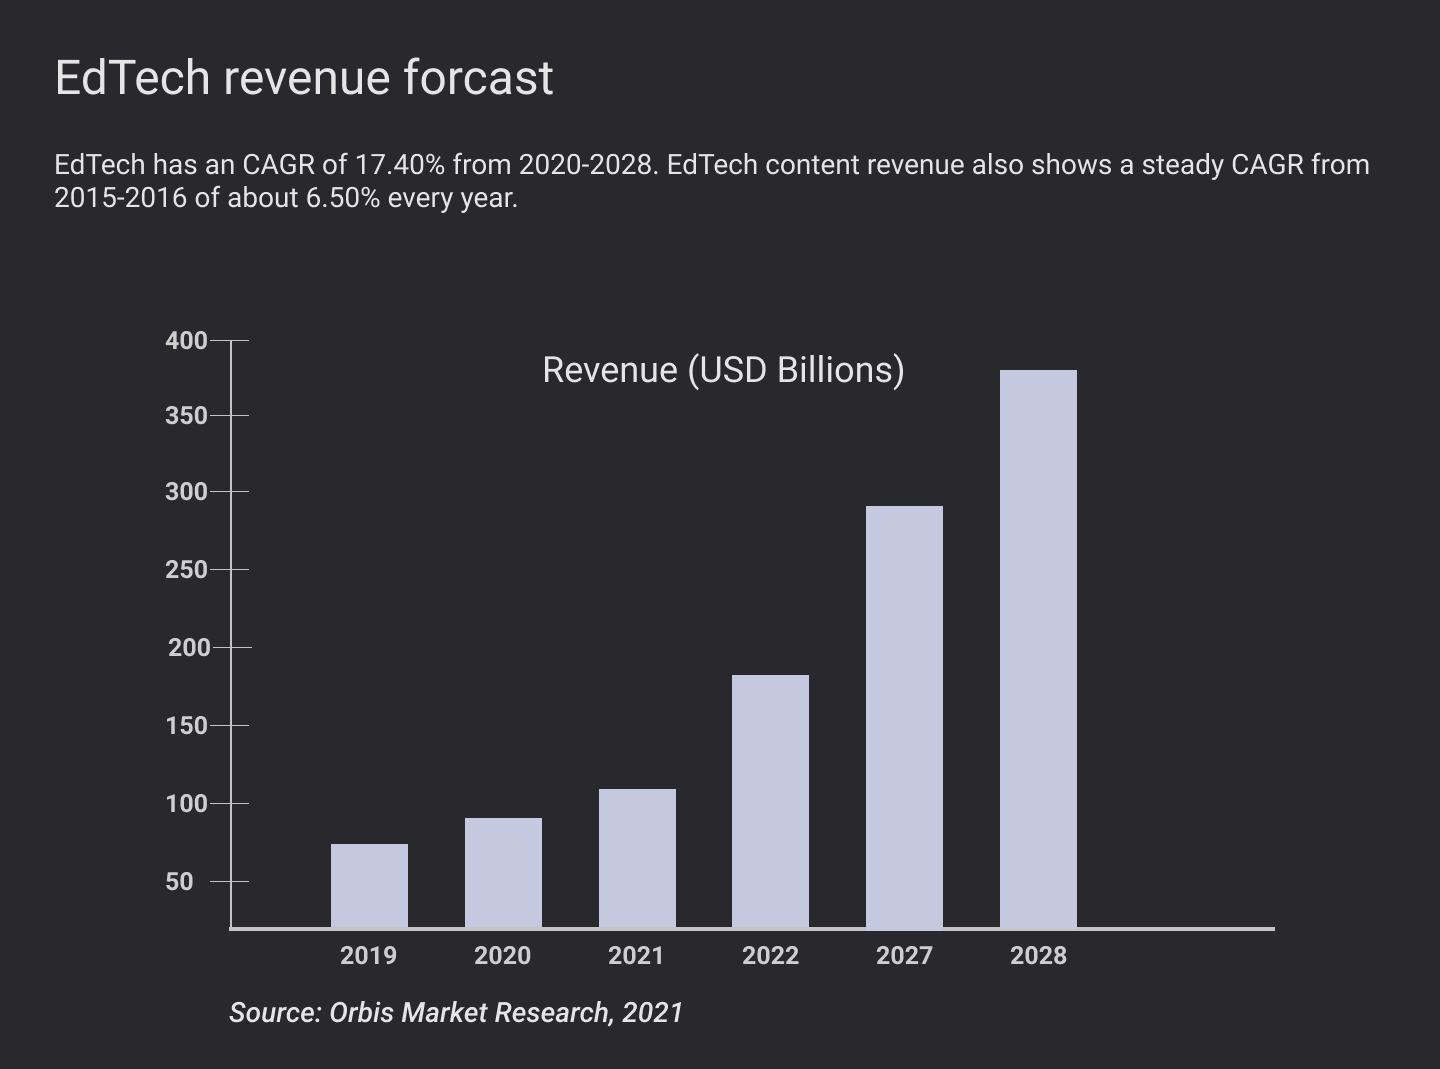Select the 2019 revenue bar
This screenshot has width=1440, height=1069.
tap(369, 886)
